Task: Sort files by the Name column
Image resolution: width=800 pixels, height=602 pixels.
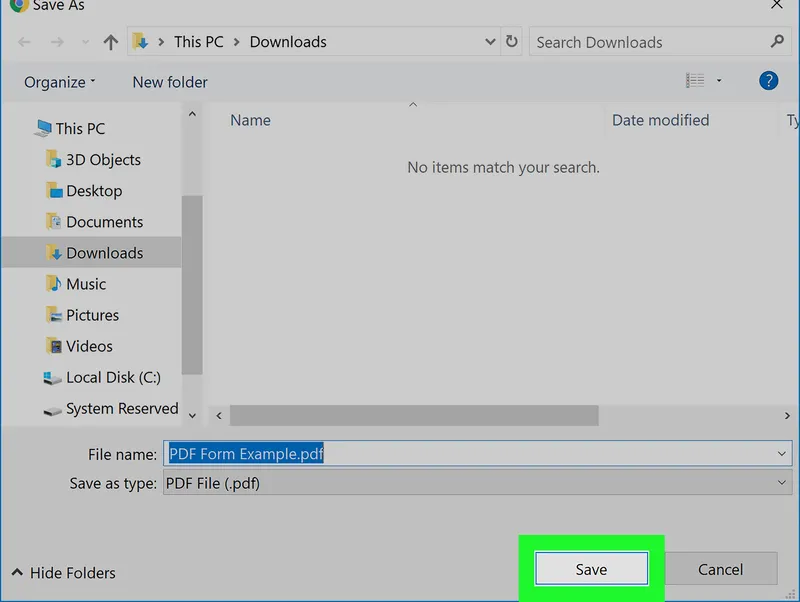Action: tap(249, 120)
